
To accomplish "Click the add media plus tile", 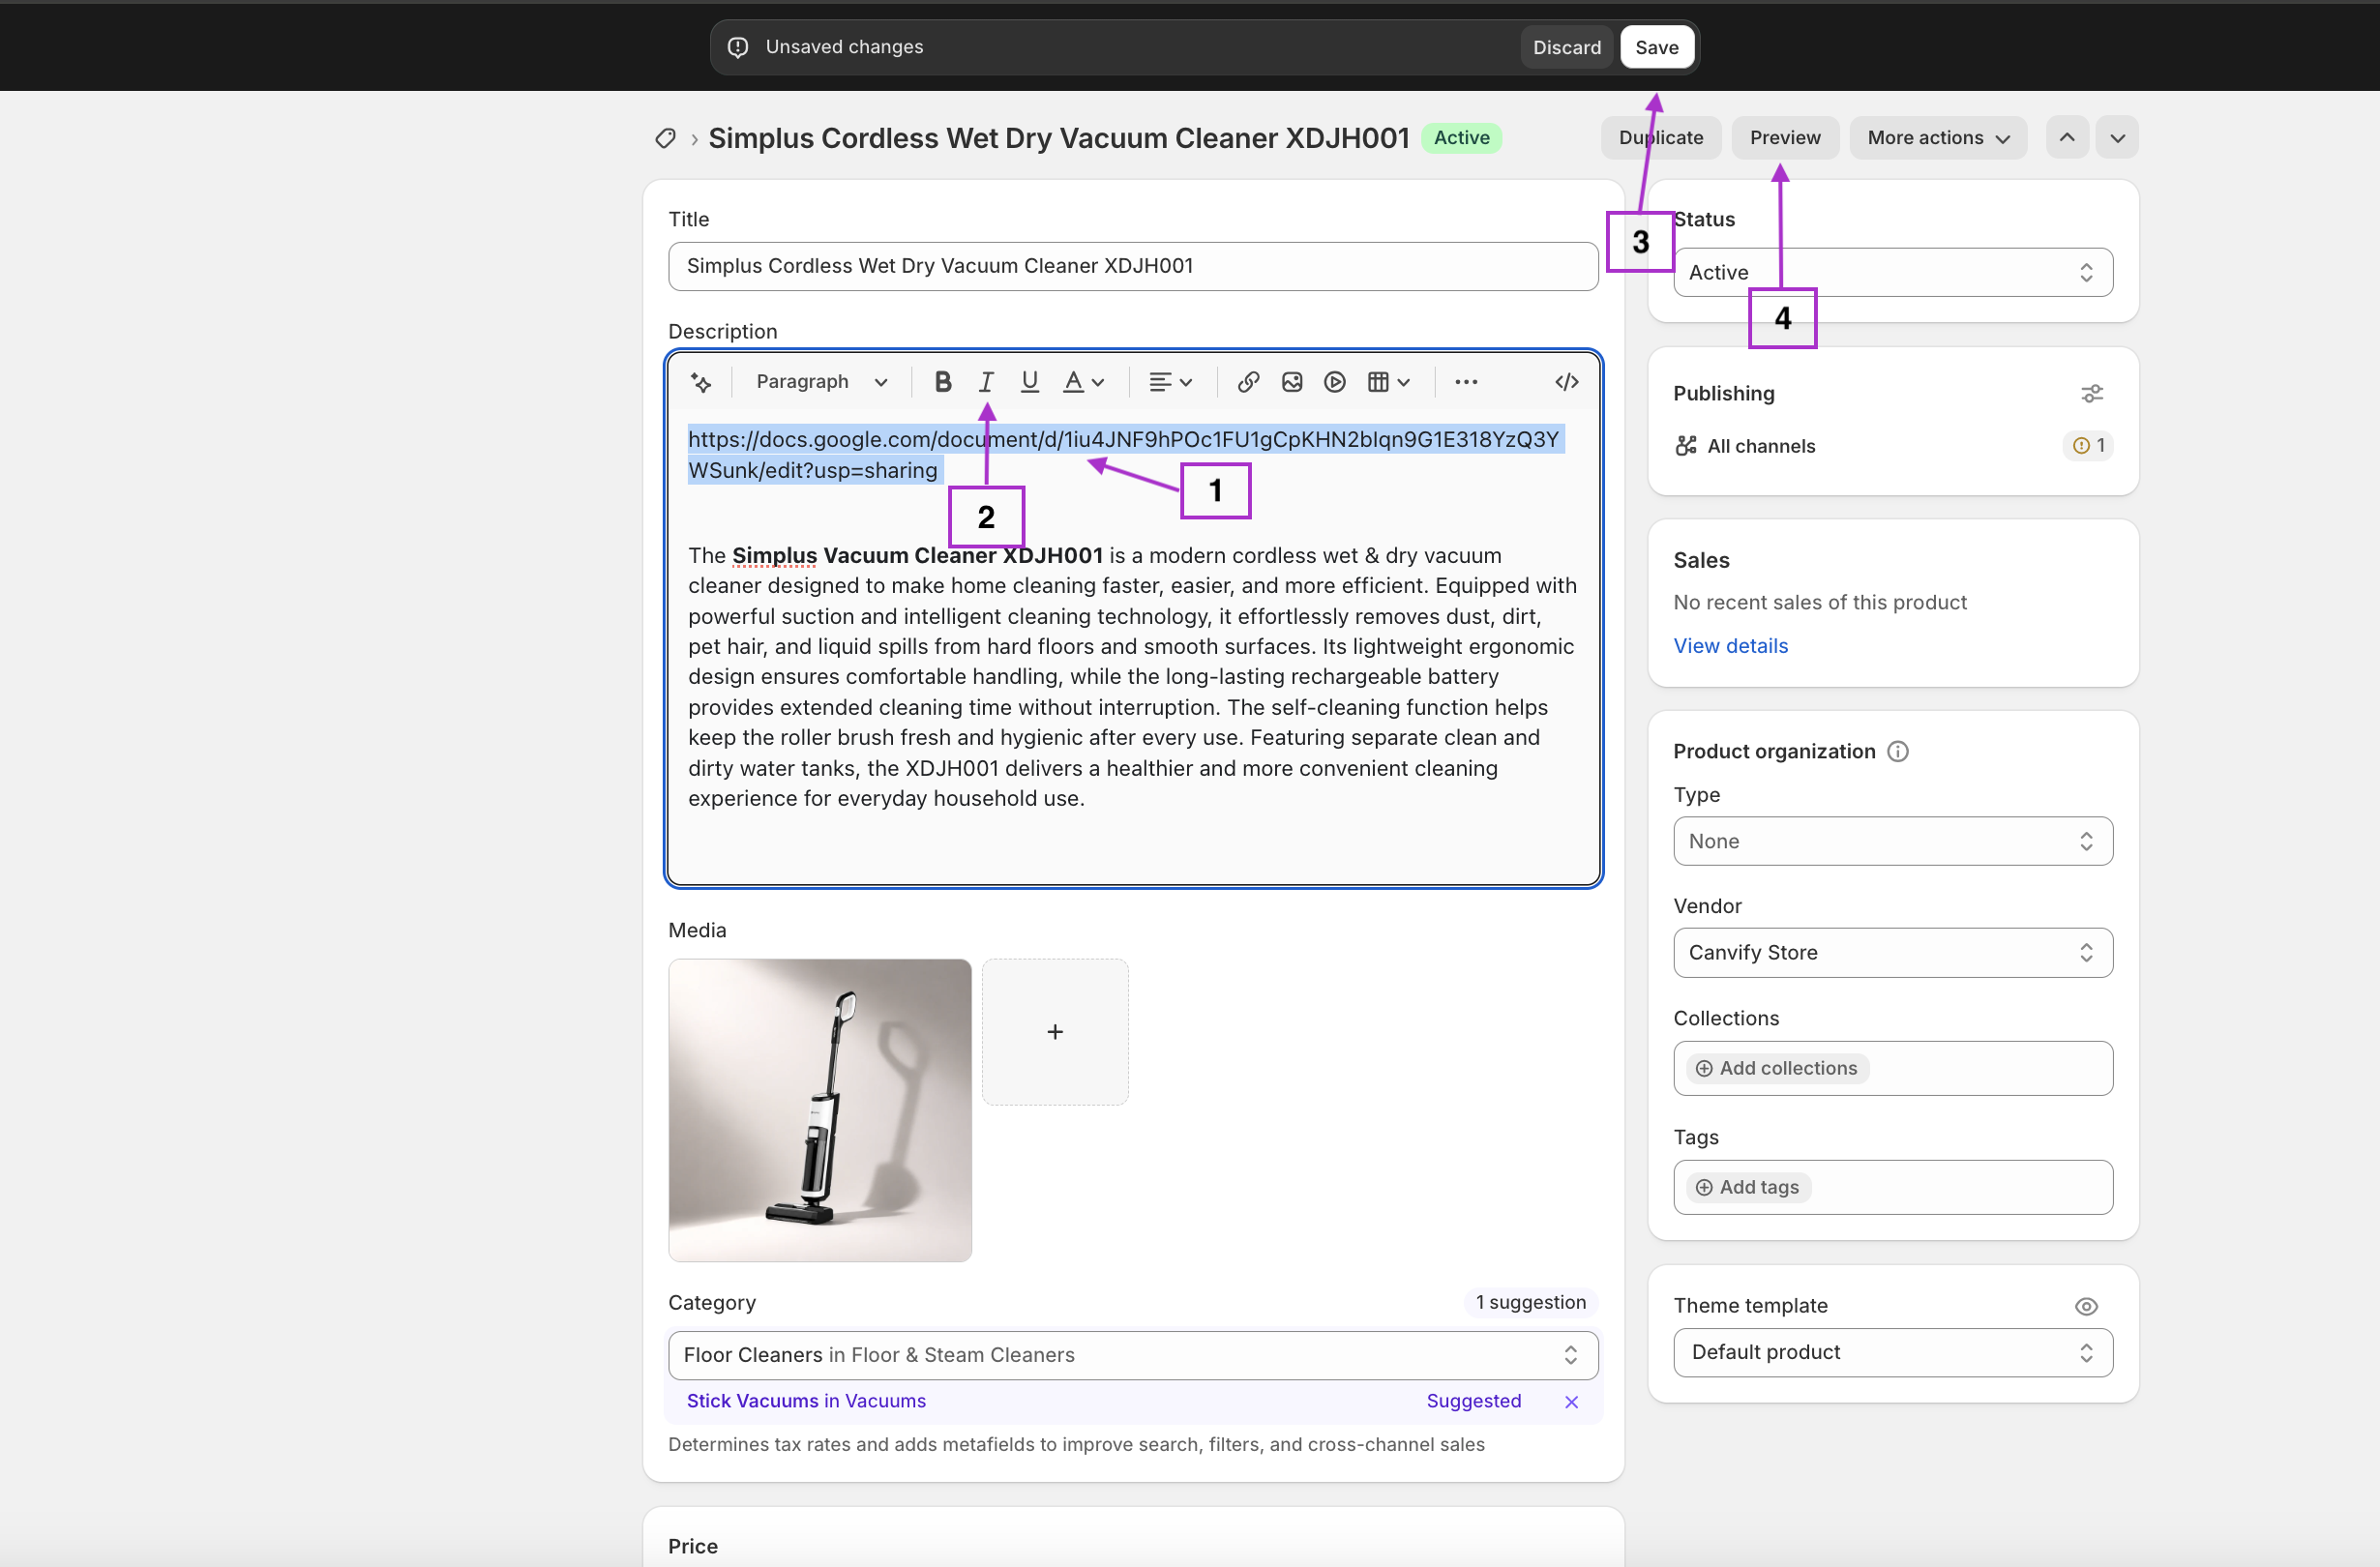I will tap(1055, 1032).
